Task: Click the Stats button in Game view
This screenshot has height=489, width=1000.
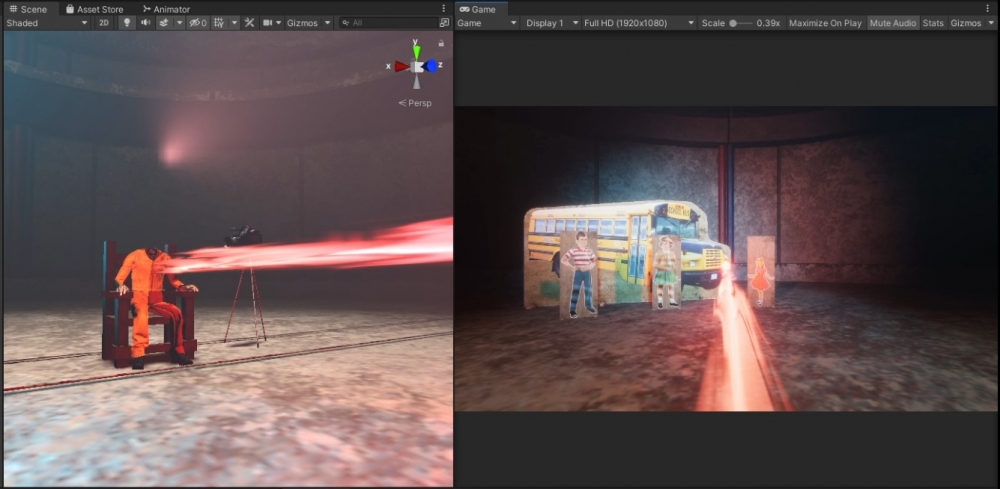Action: 932,23
